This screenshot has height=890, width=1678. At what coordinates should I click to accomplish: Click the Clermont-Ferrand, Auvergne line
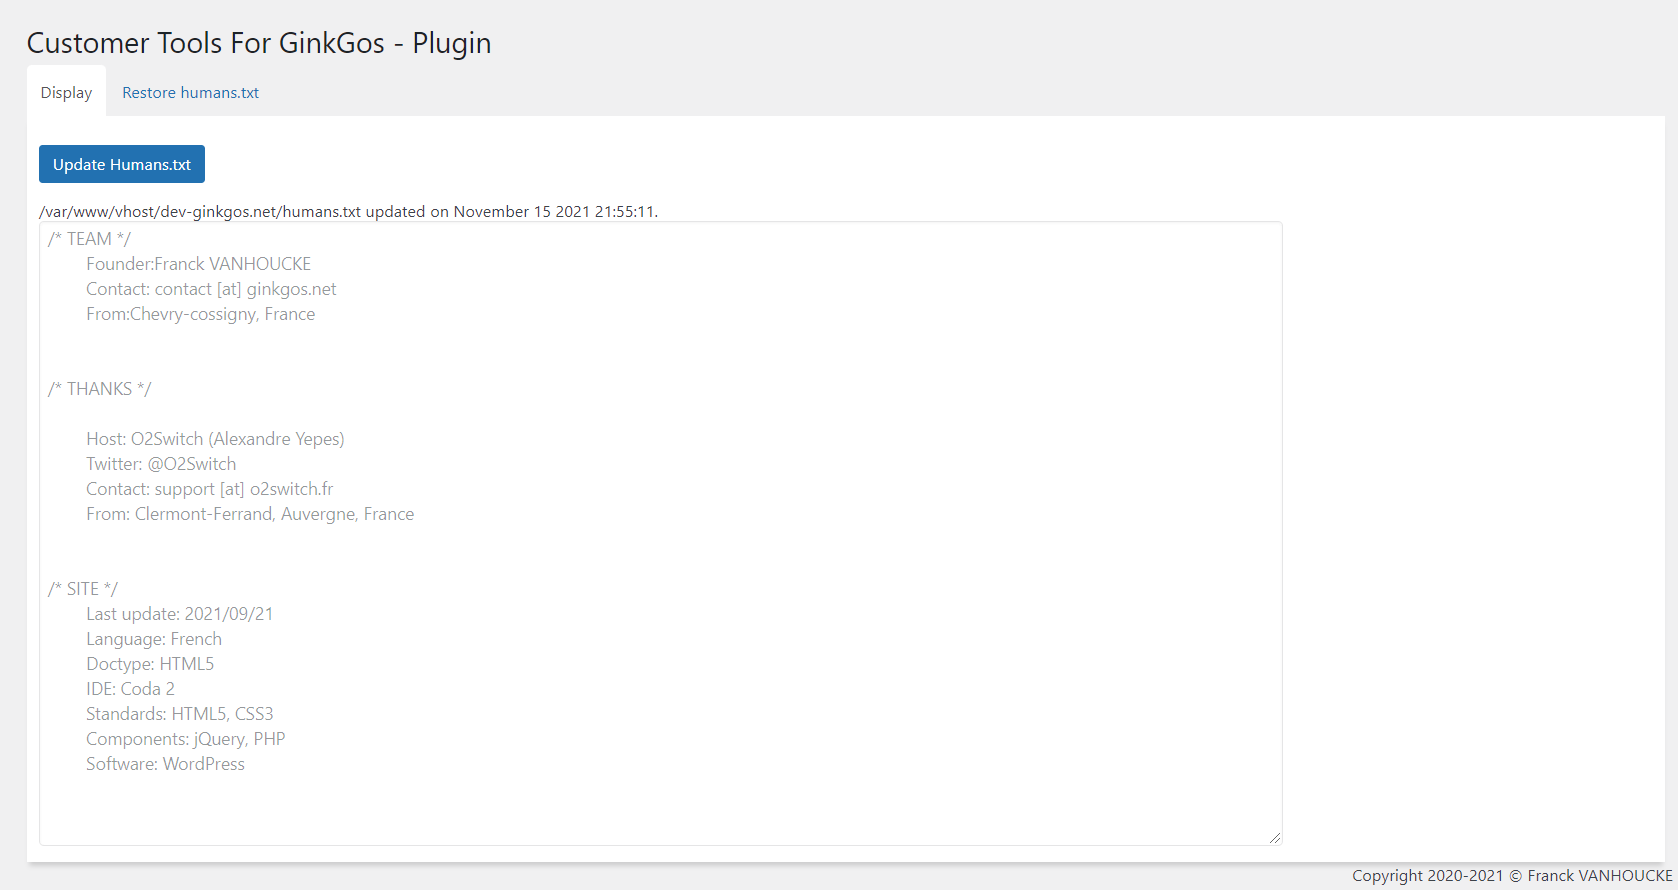pyautogui.click(x=250, y=514)
